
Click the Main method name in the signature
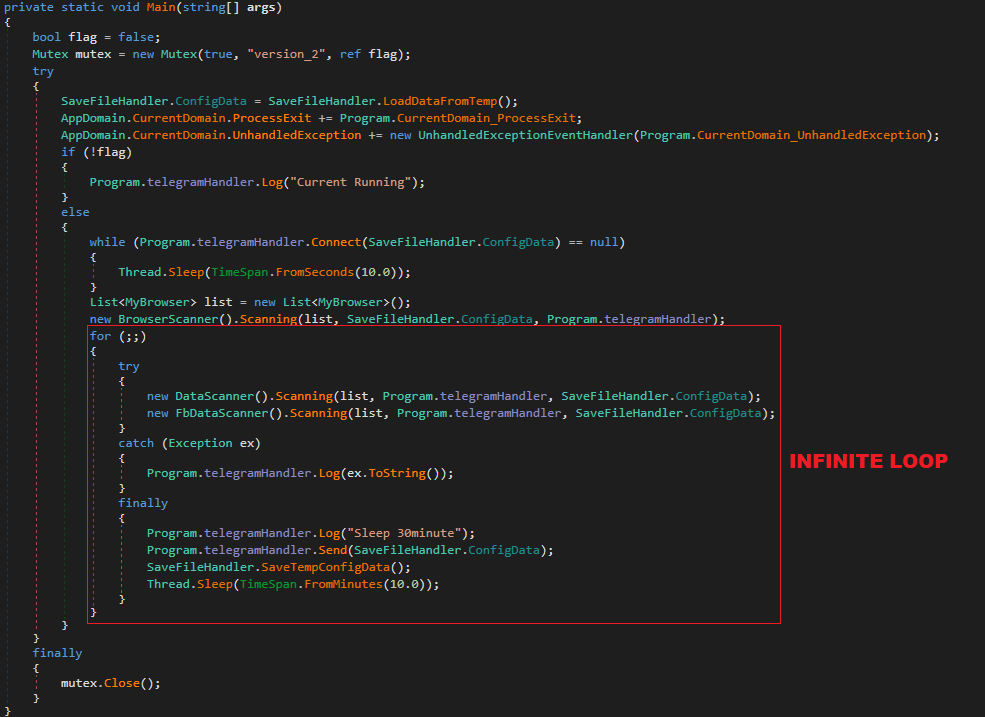(x=161, y=8)
